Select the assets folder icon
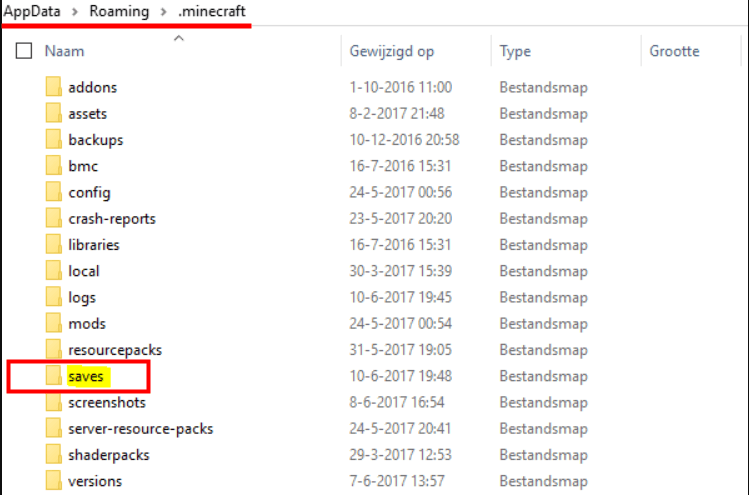 (x=54, y=113)
